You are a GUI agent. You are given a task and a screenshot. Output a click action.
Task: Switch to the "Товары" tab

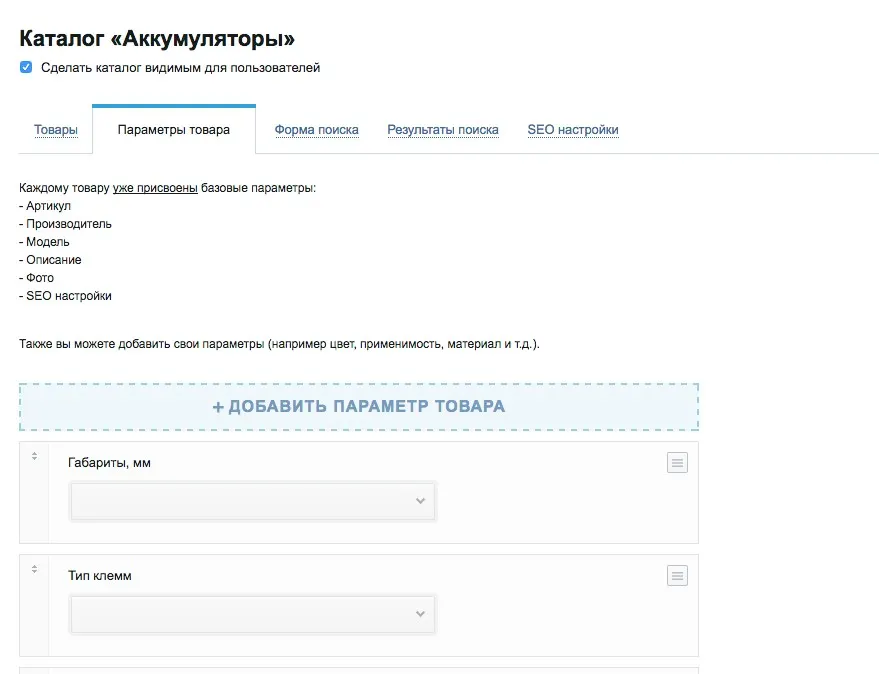[x=56, y=129]
